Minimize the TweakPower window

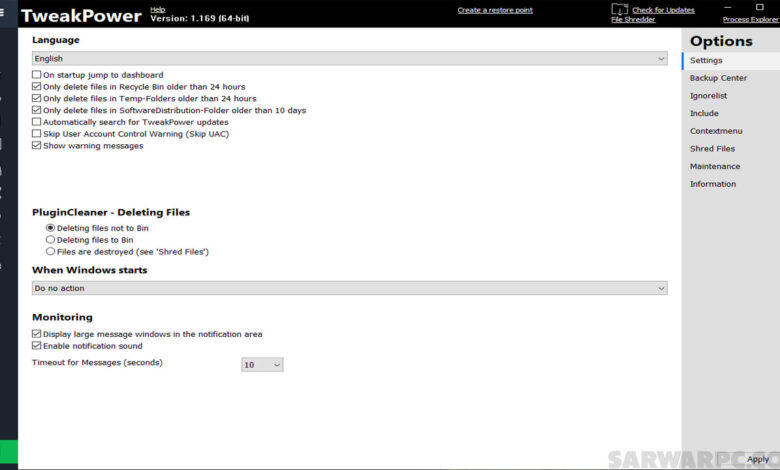[728, 7]
